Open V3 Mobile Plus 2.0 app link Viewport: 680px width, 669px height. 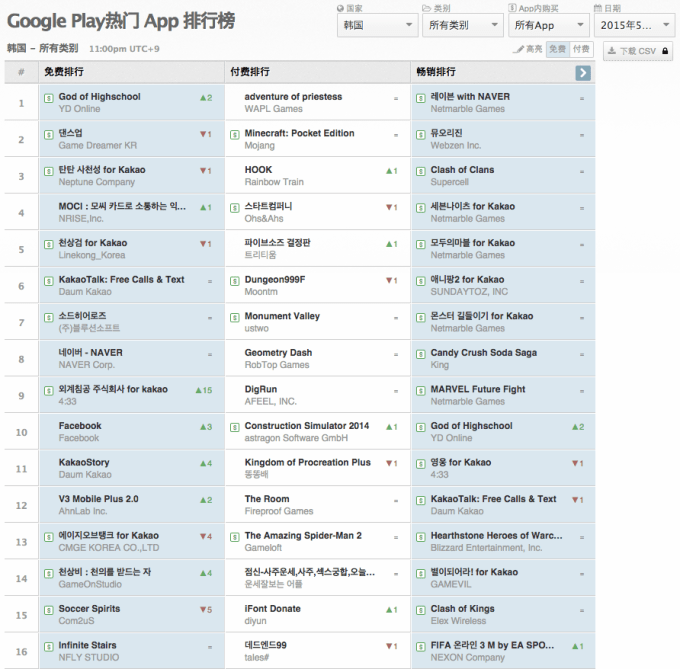(98, 499)
